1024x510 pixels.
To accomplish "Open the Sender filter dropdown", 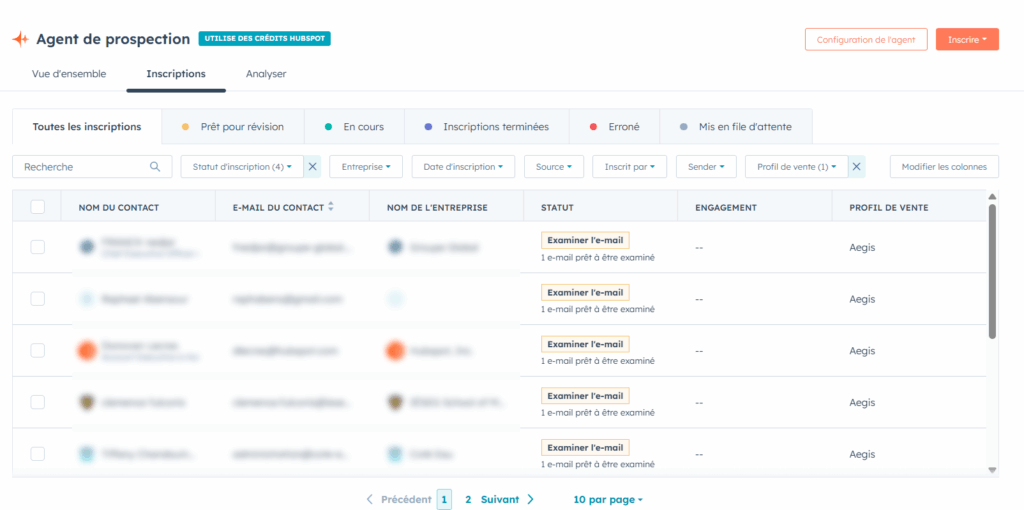I will [706, 167].
